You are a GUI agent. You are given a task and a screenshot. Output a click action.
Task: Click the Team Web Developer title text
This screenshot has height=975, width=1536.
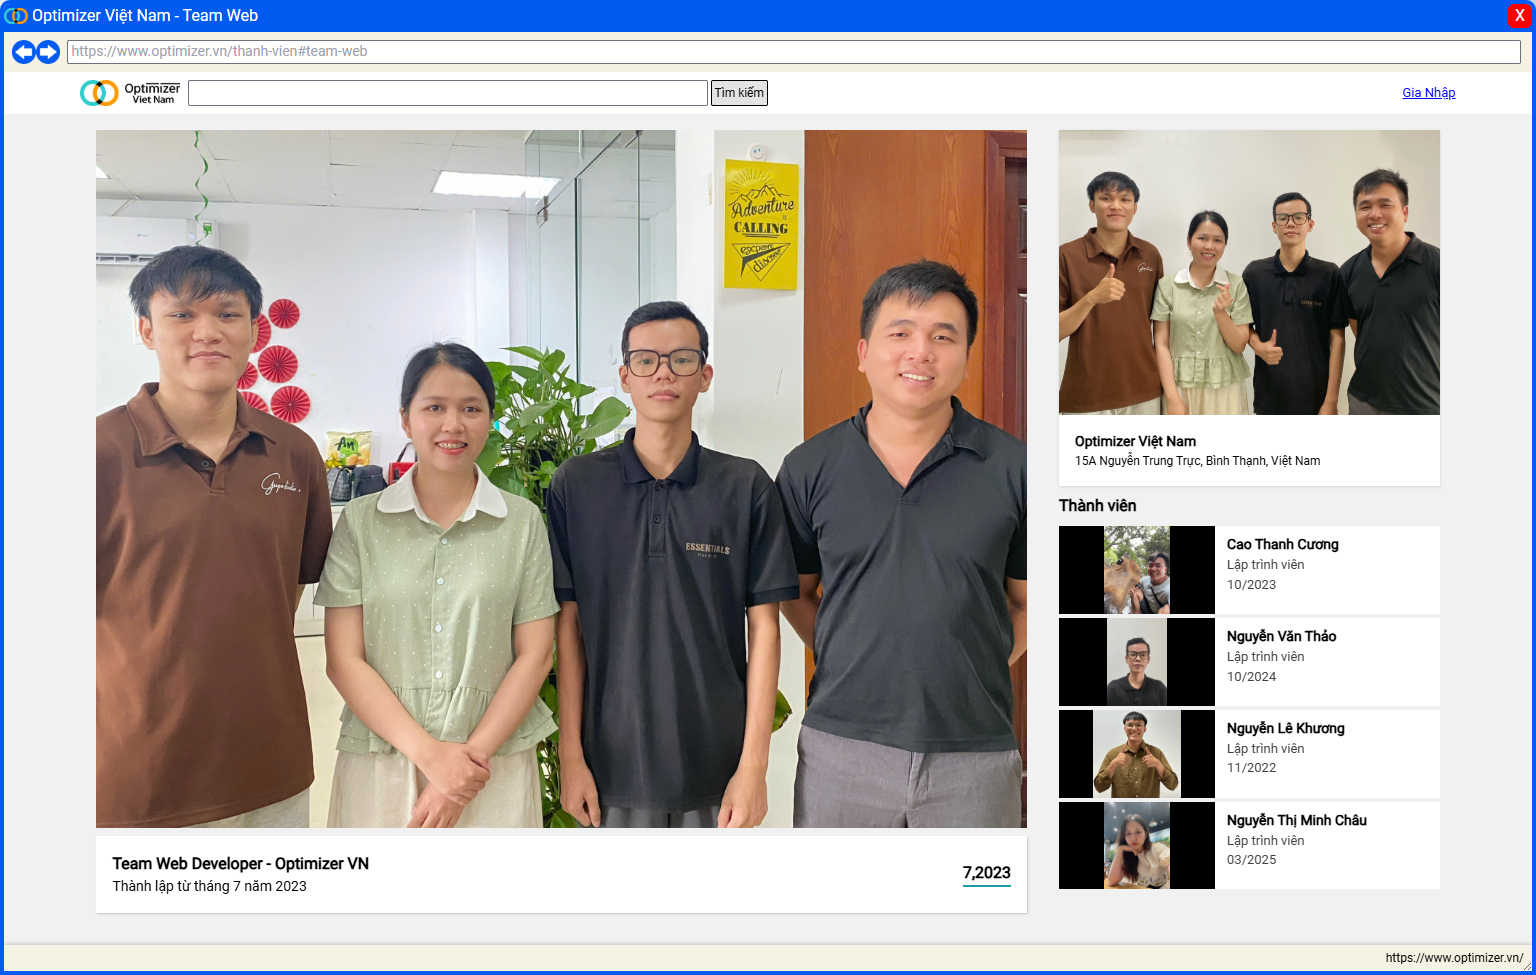coord(240,864)
